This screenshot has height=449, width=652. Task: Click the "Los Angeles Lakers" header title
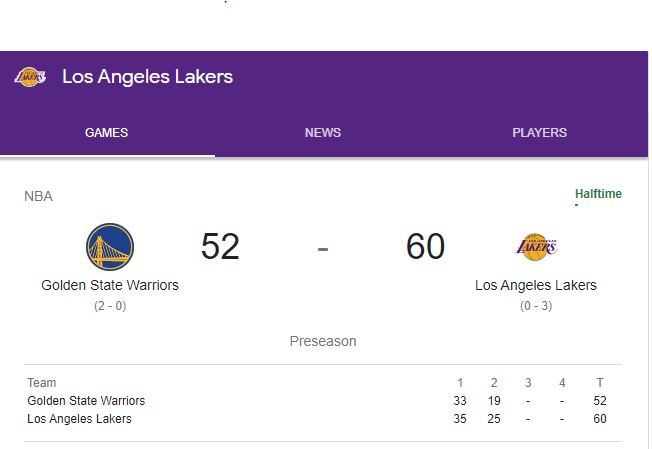click(x=147, y=77)
